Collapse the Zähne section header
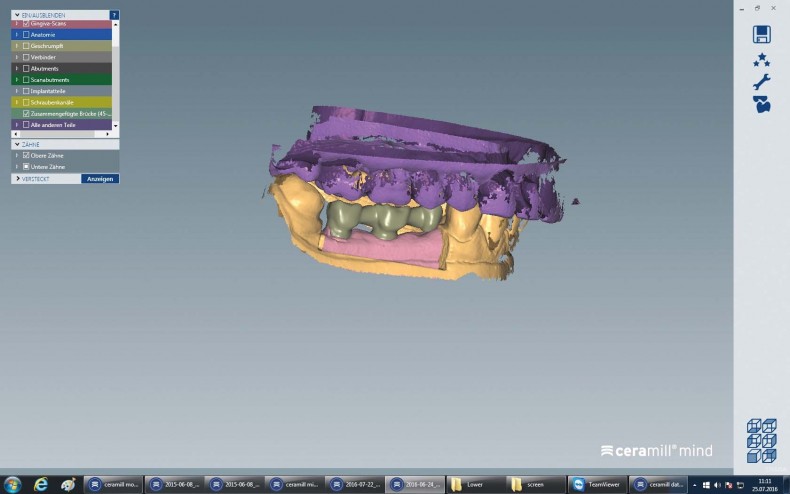Screen dimensions: 790x494 (16, 144)
